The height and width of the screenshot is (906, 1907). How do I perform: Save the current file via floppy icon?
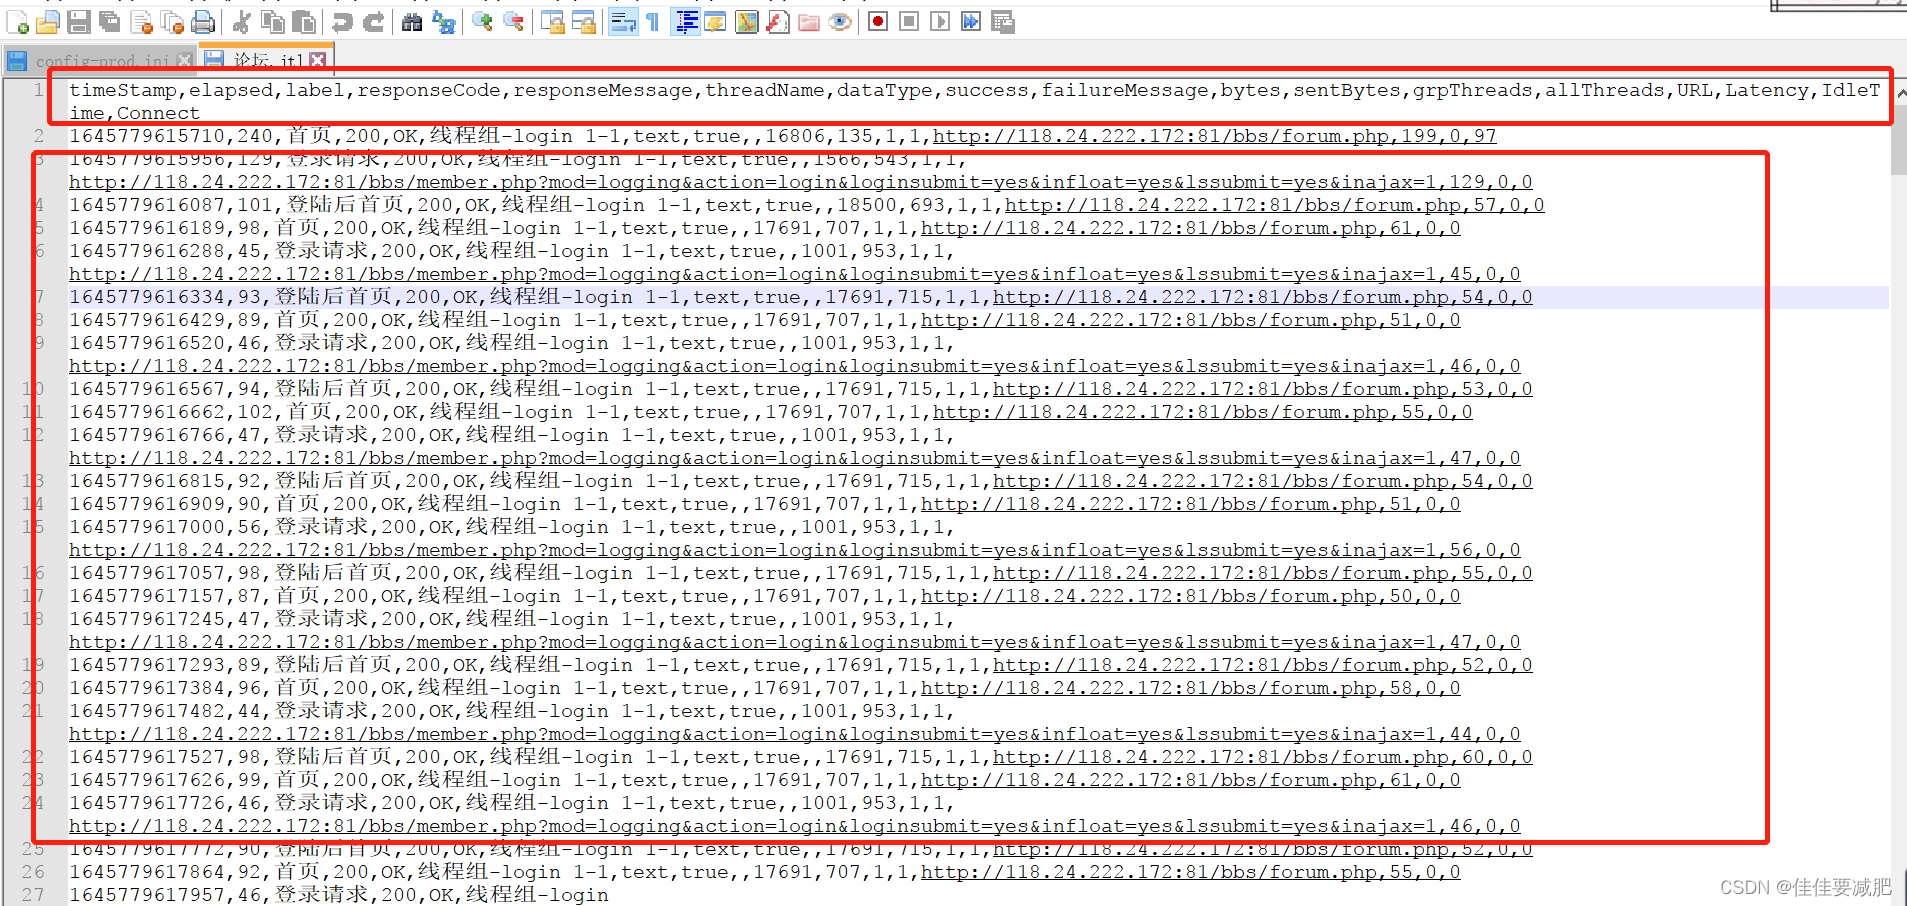click(x=79, y=22)
